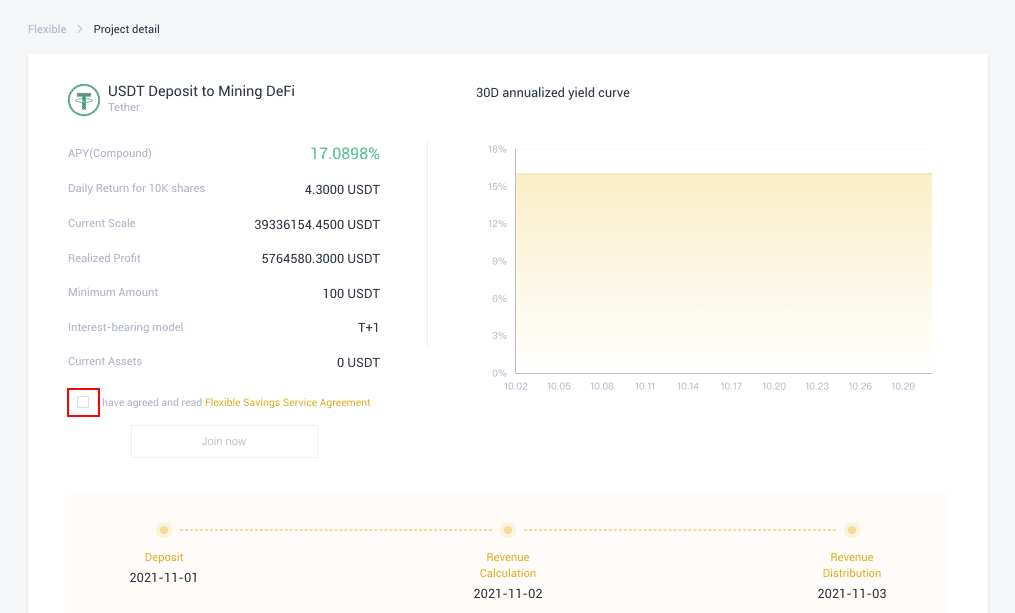
Task: Check the service agreement checkbox
Action: tap(83, 402)
